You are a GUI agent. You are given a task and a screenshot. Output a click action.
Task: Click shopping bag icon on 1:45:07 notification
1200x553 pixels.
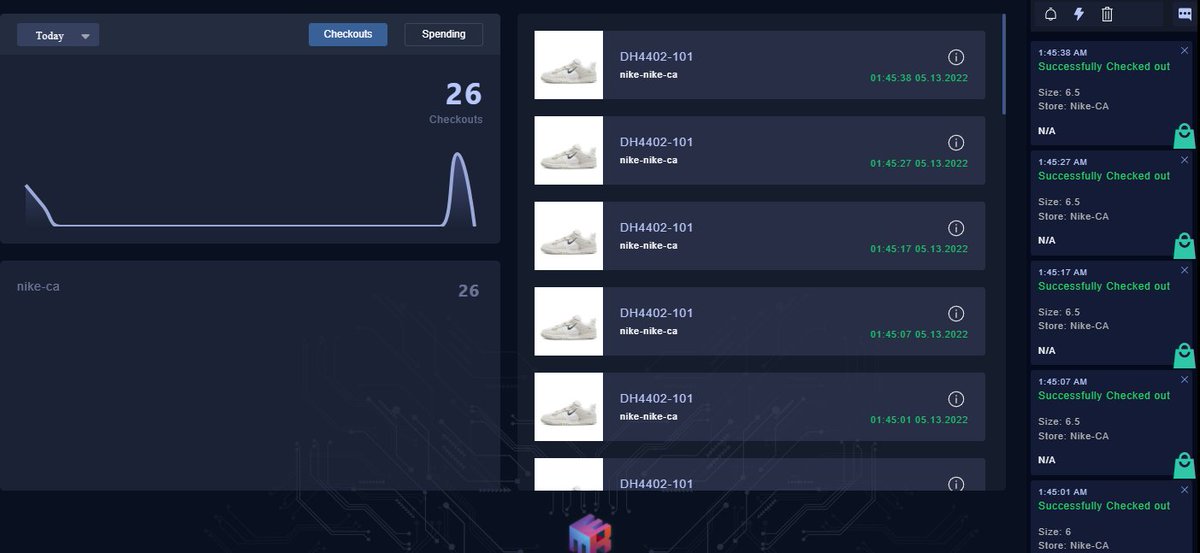click(1184, 465)
